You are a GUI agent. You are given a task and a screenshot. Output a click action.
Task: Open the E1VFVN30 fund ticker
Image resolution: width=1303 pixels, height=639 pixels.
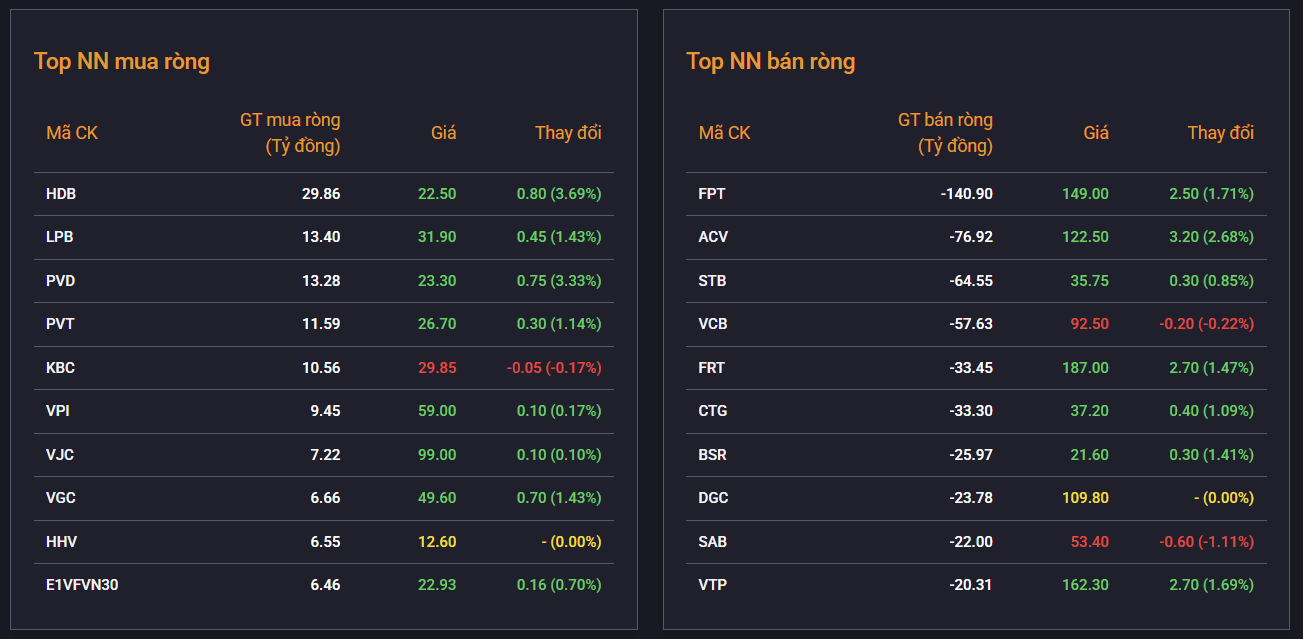82,585
